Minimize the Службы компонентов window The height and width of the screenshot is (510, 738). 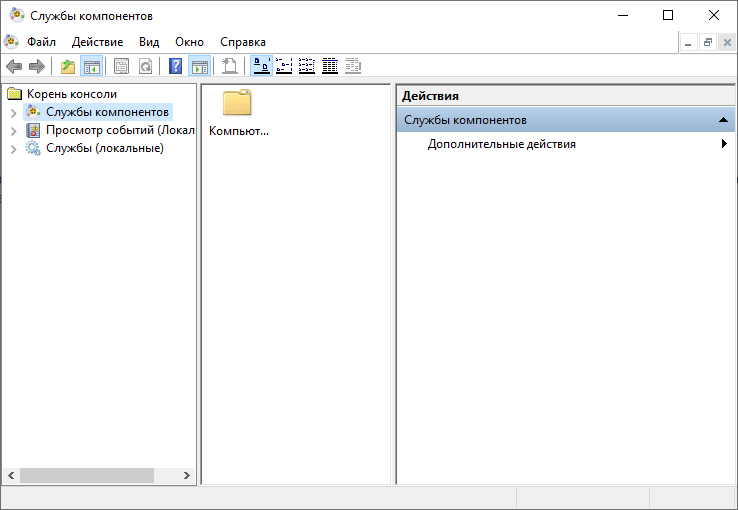[x=623, y=16]
